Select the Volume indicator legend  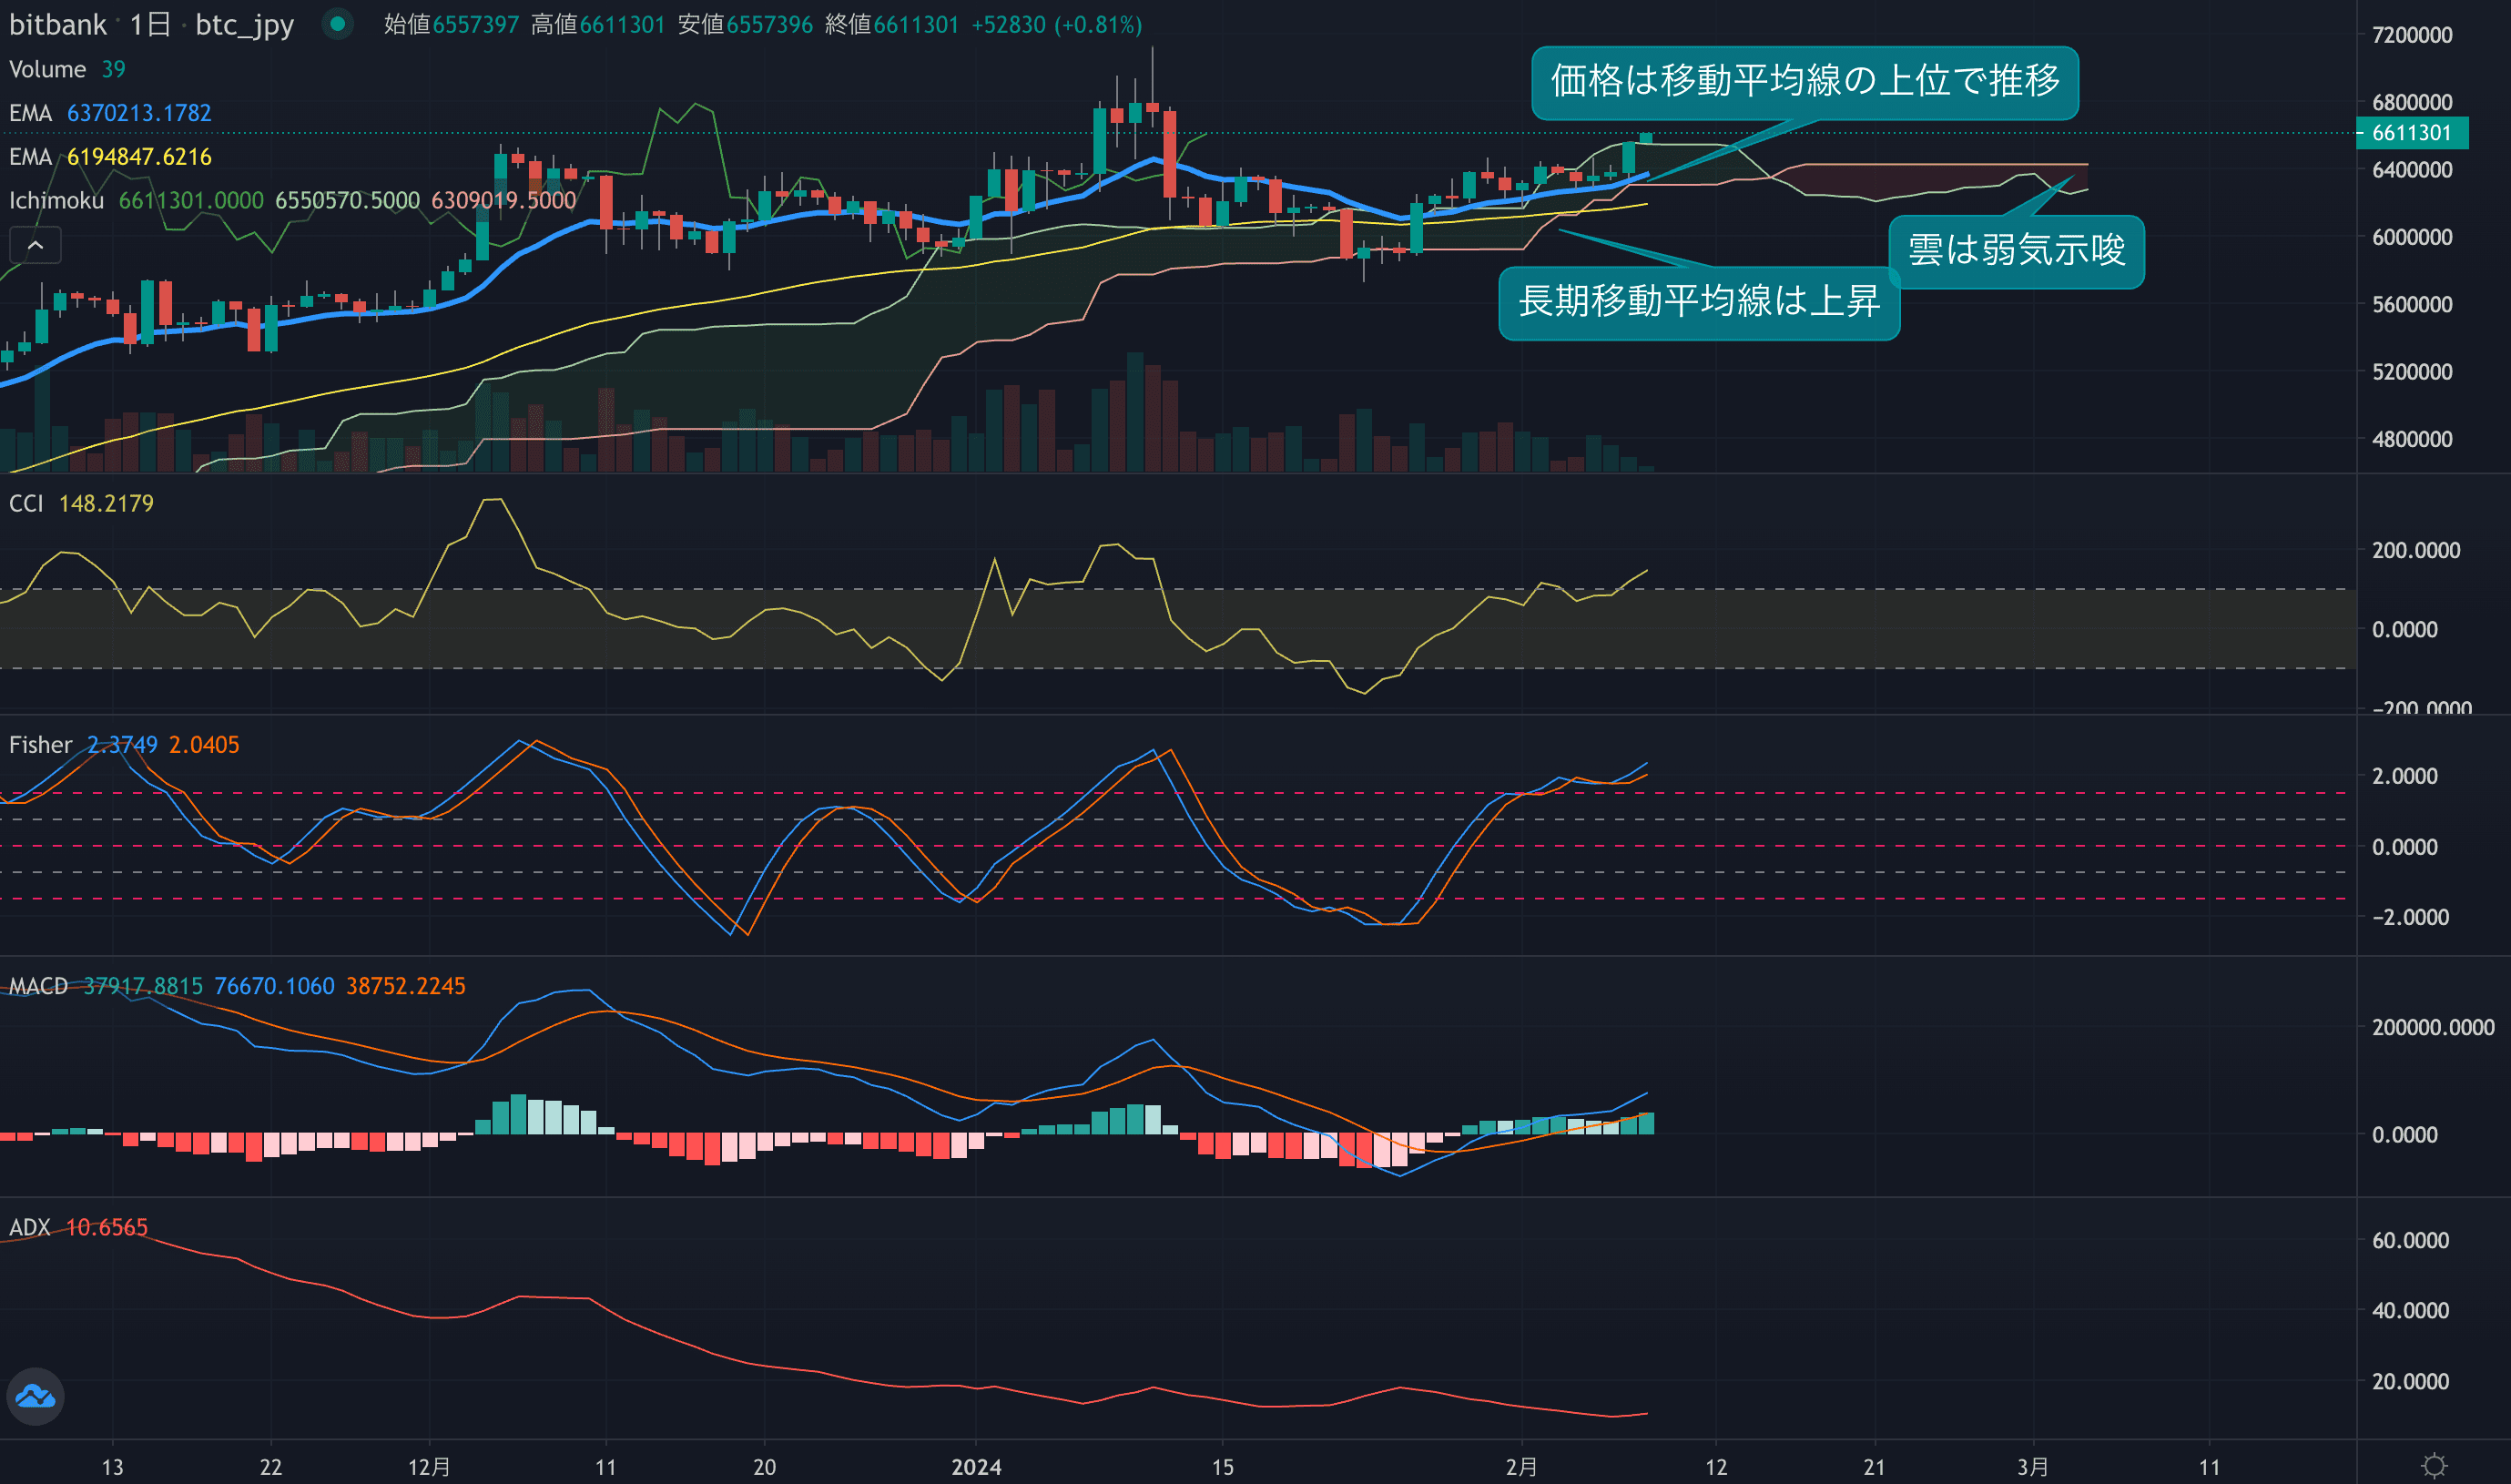click(47, 69)
